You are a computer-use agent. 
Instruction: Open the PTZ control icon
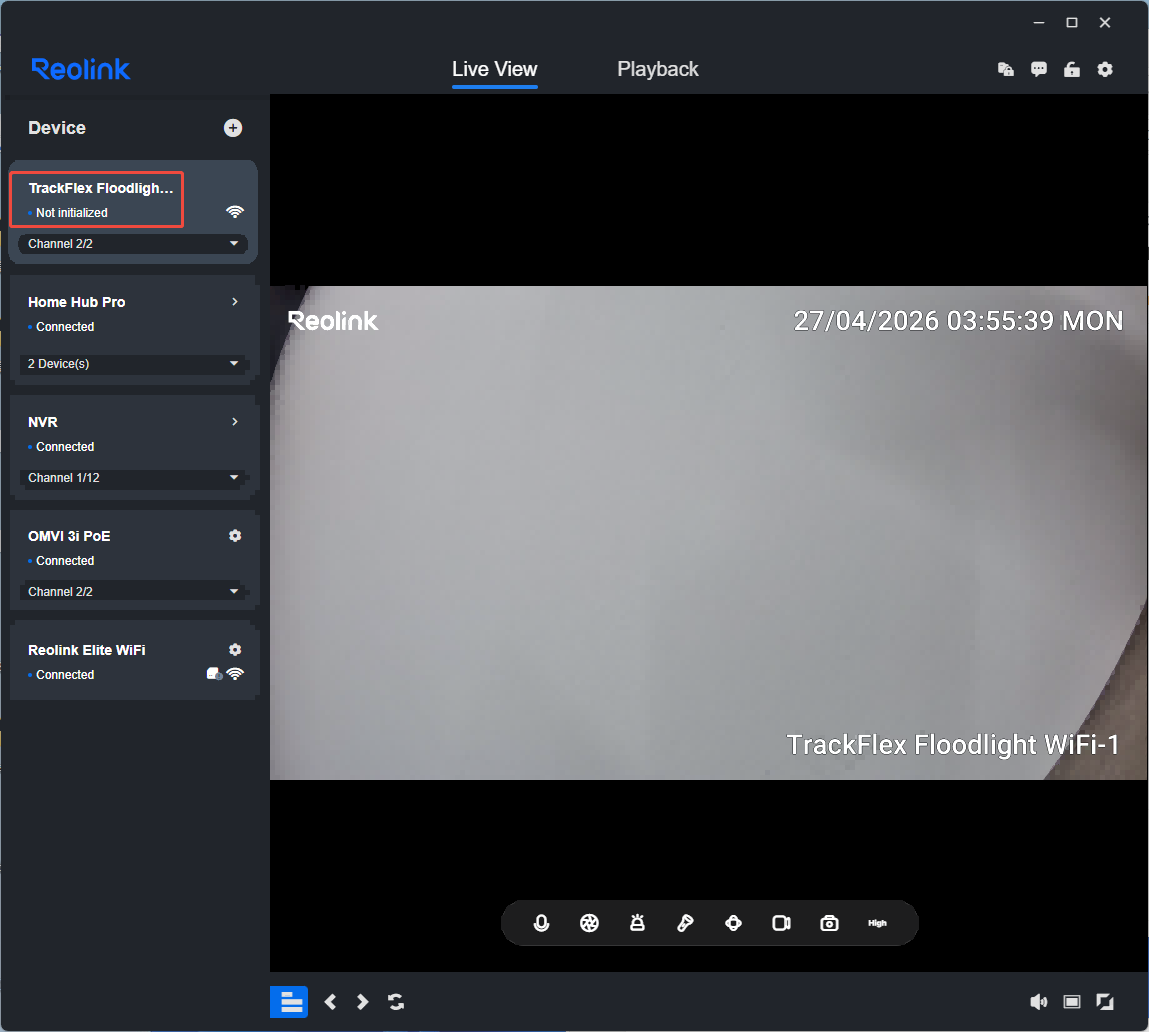pos(734,924)
